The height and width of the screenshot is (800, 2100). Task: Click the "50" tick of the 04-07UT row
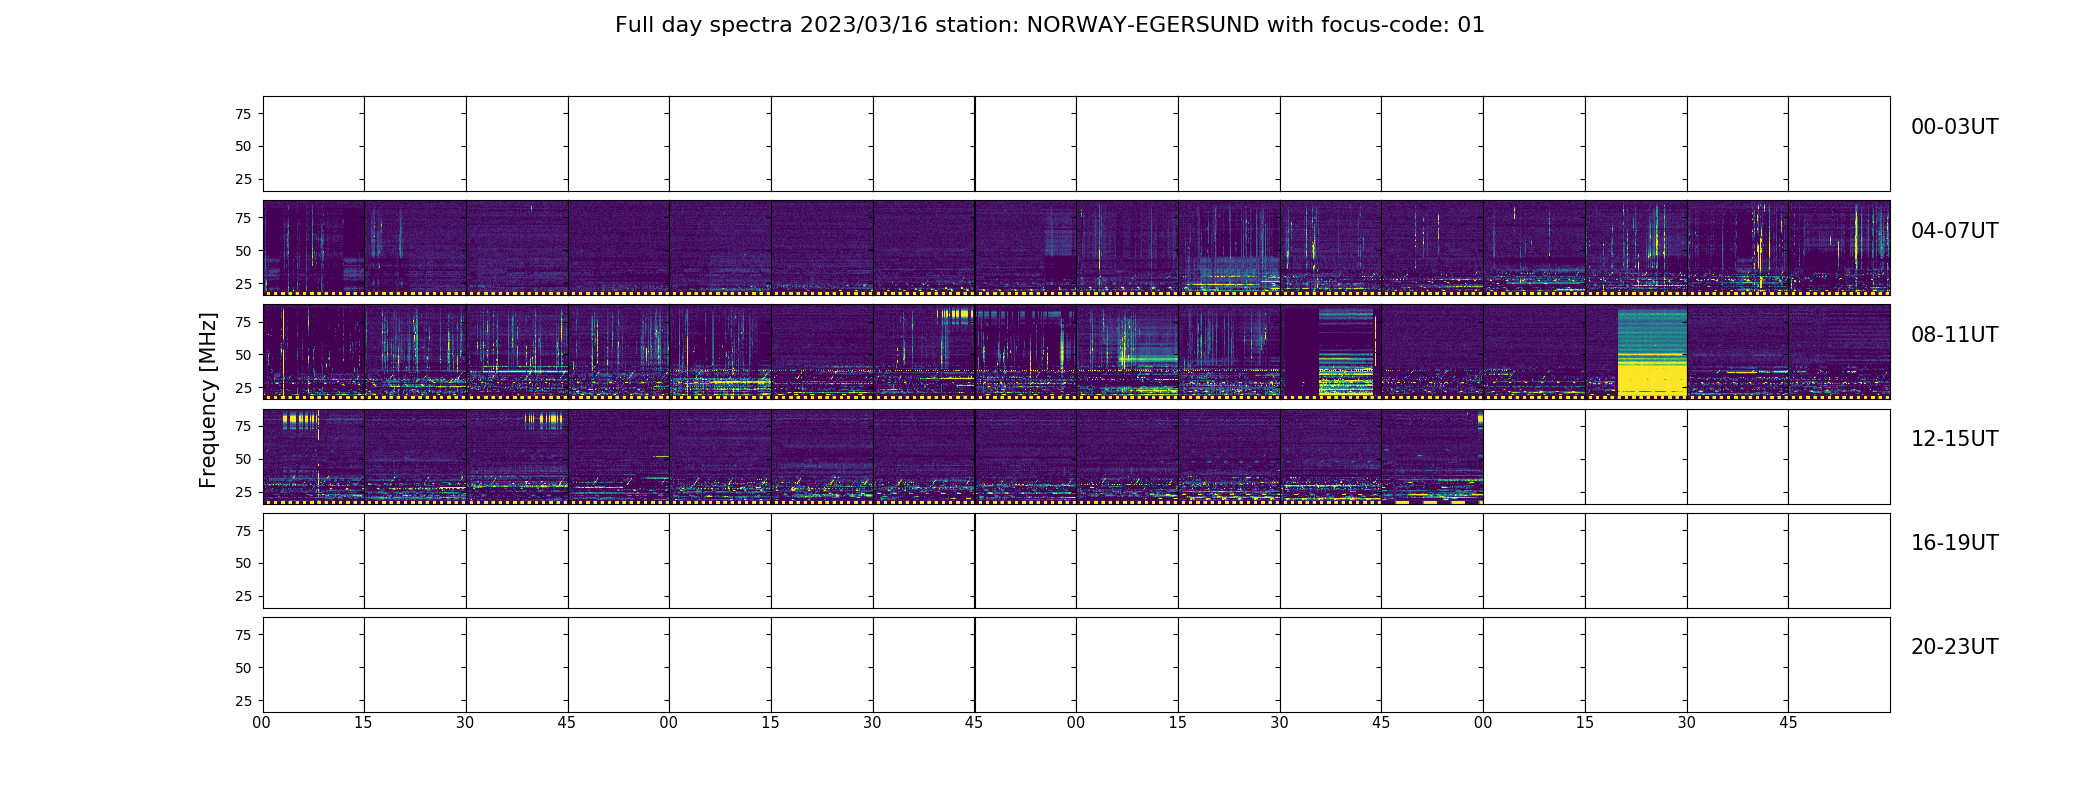[x=243, y=251]
